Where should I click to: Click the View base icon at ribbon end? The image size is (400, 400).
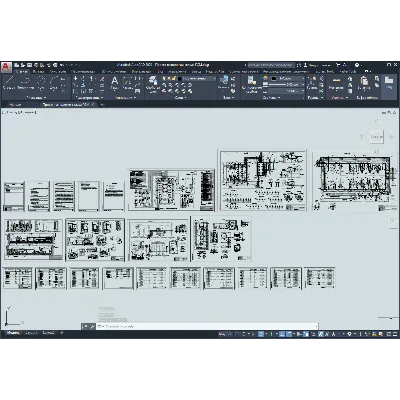pos(389,82)
